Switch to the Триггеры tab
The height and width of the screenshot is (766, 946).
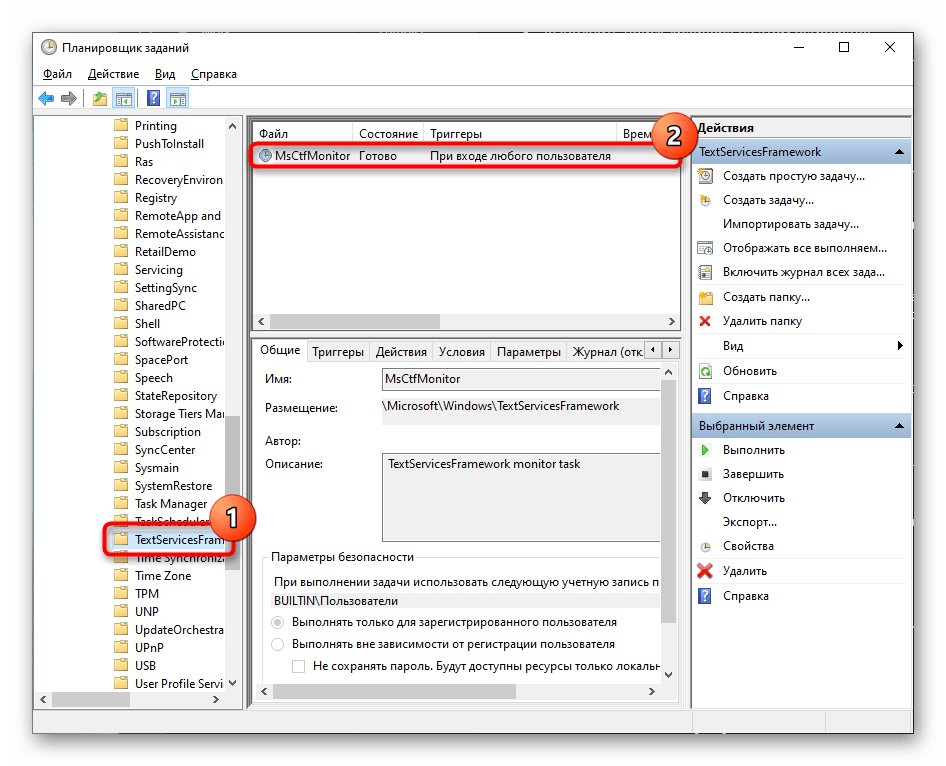[x=337, y=352]
